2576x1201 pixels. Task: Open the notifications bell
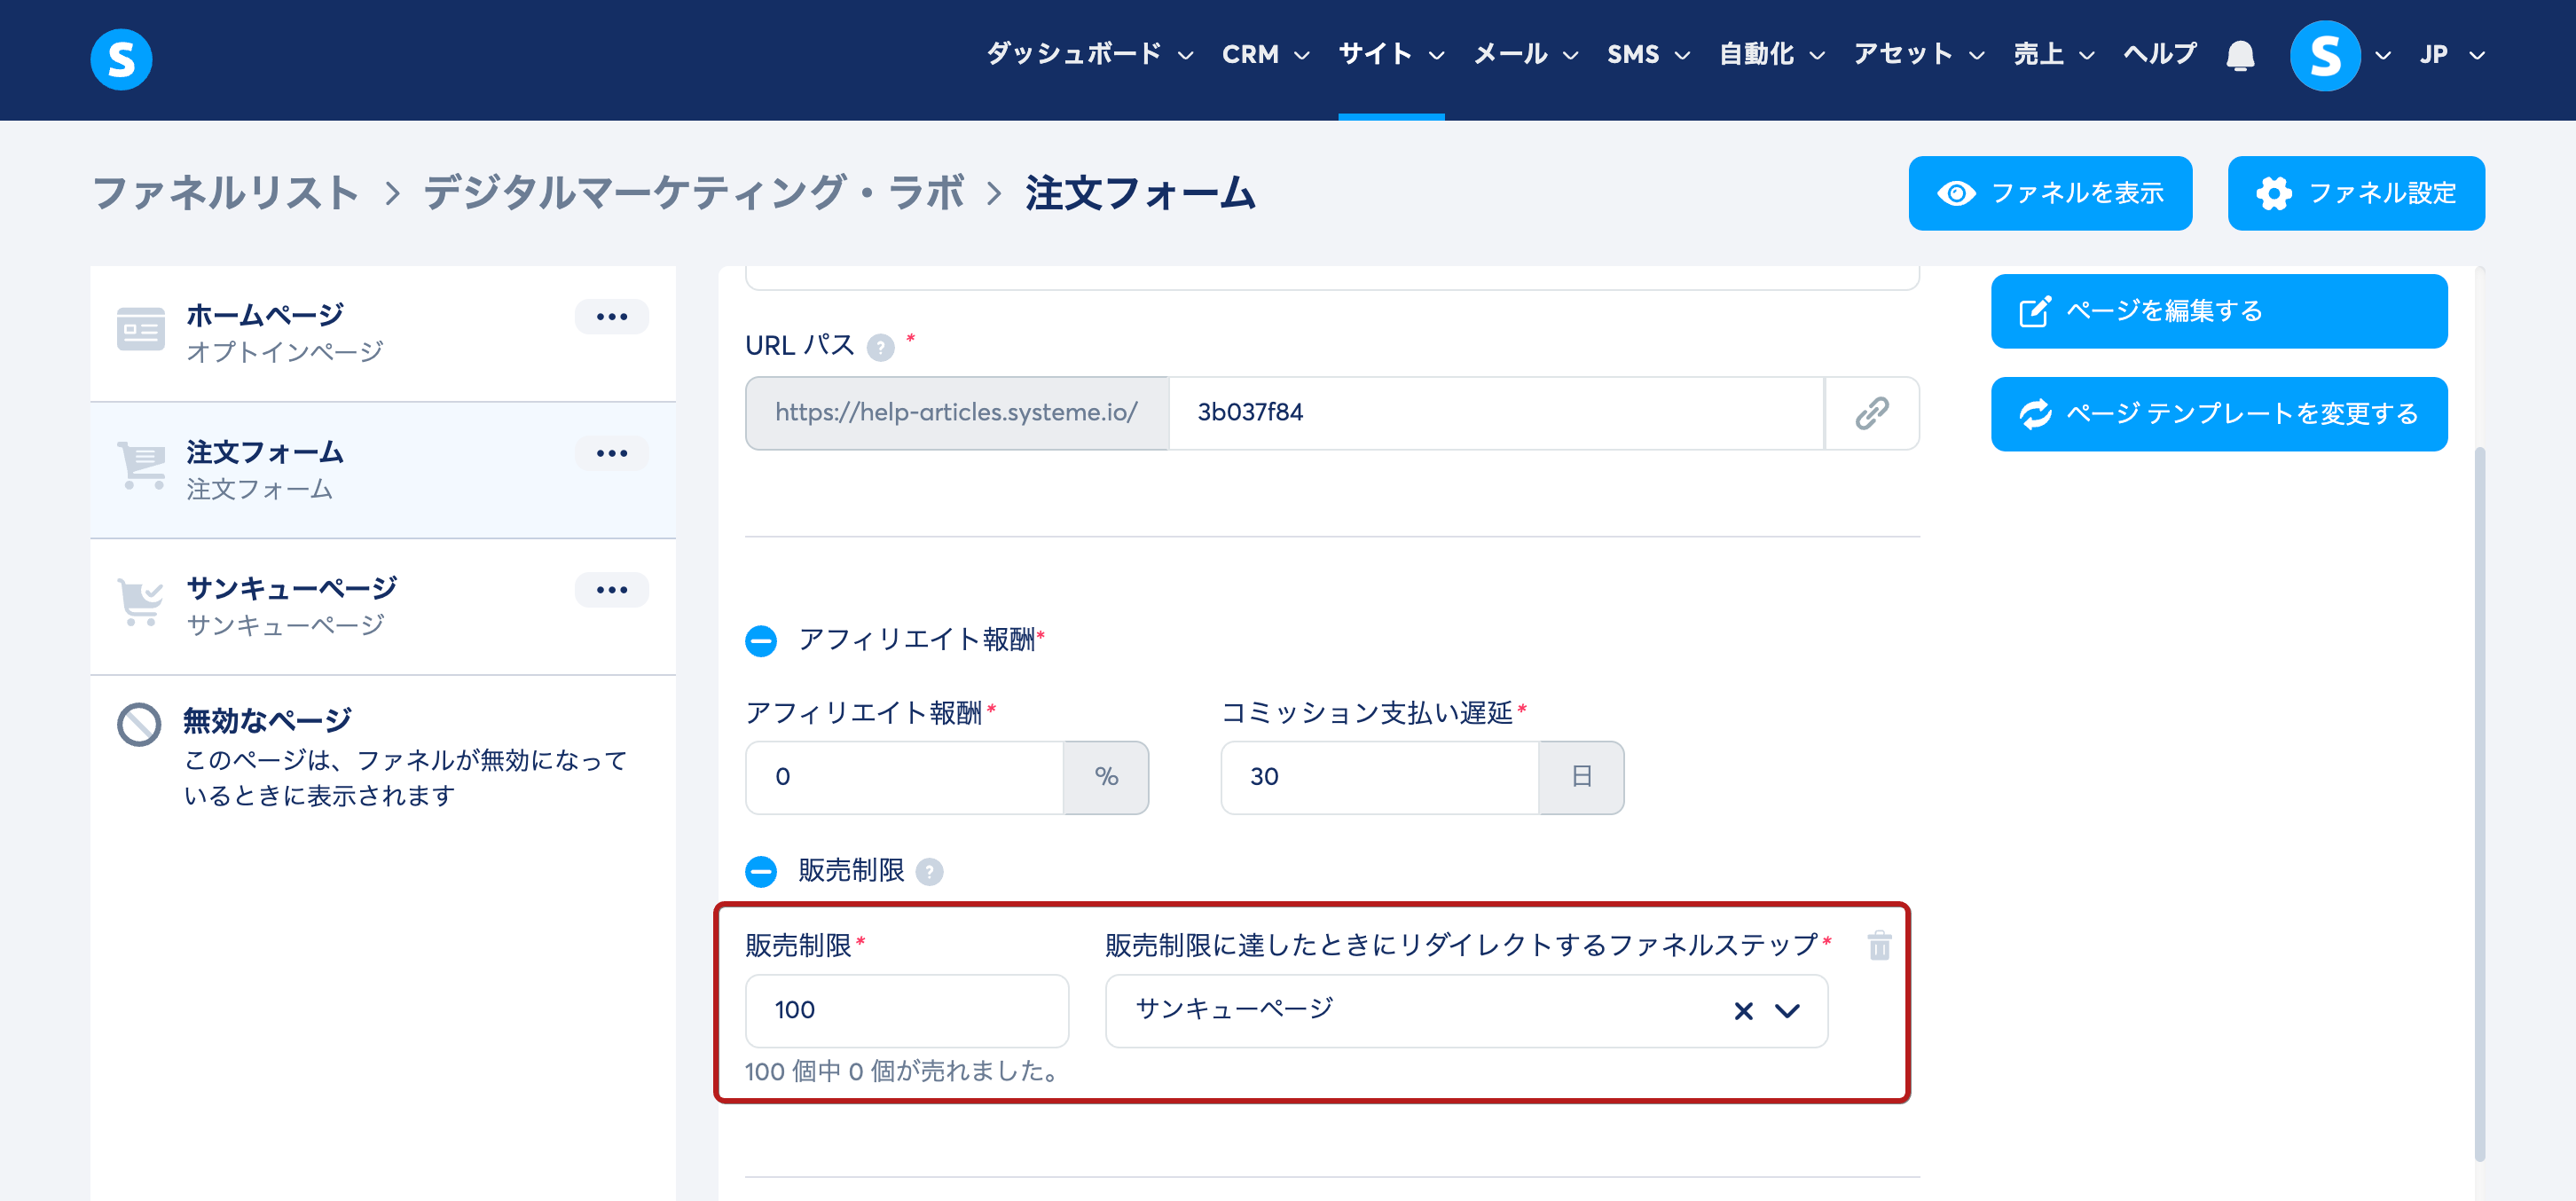click(x=2240, y=55)
